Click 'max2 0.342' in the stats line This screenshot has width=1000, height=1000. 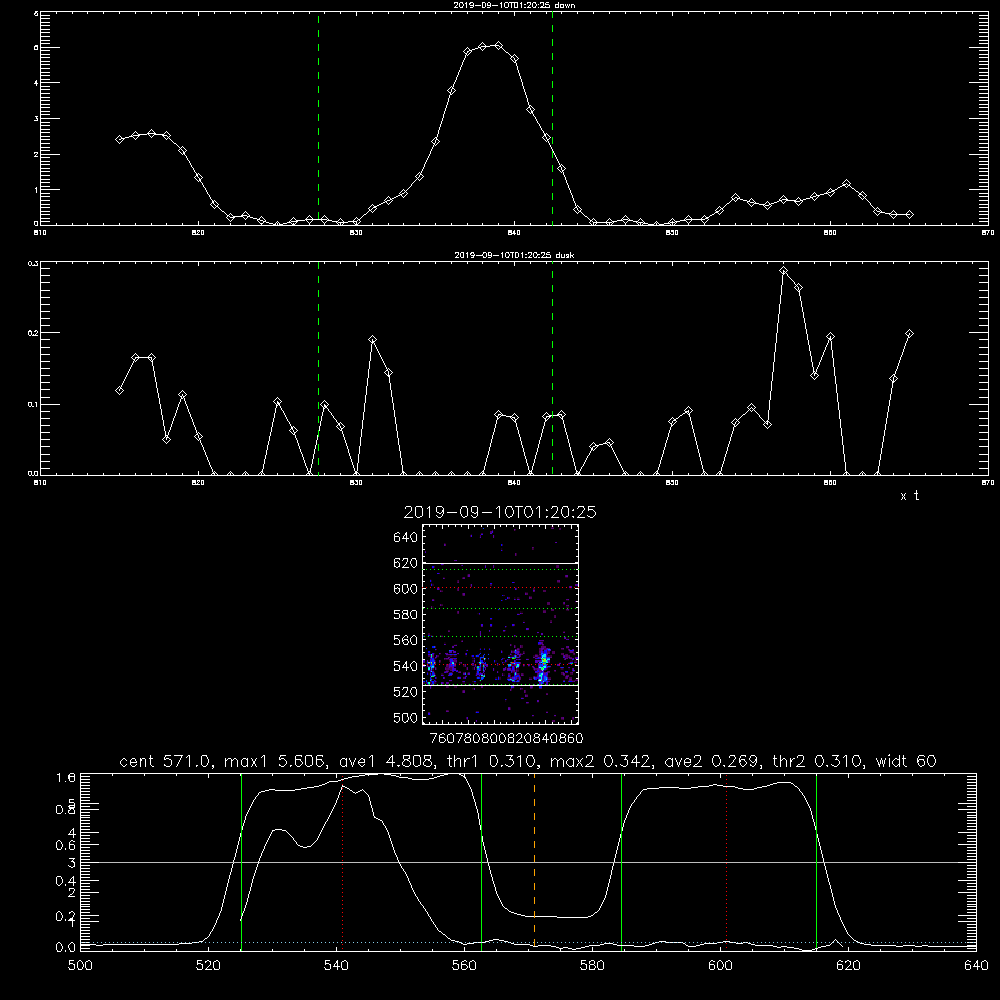tap(603, 761)
